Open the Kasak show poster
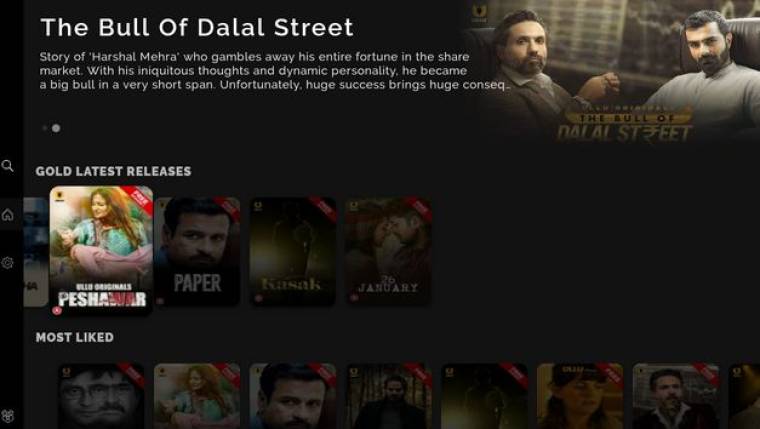The height and width of the screenshot is (429, 760). click(x=292, y=251)
